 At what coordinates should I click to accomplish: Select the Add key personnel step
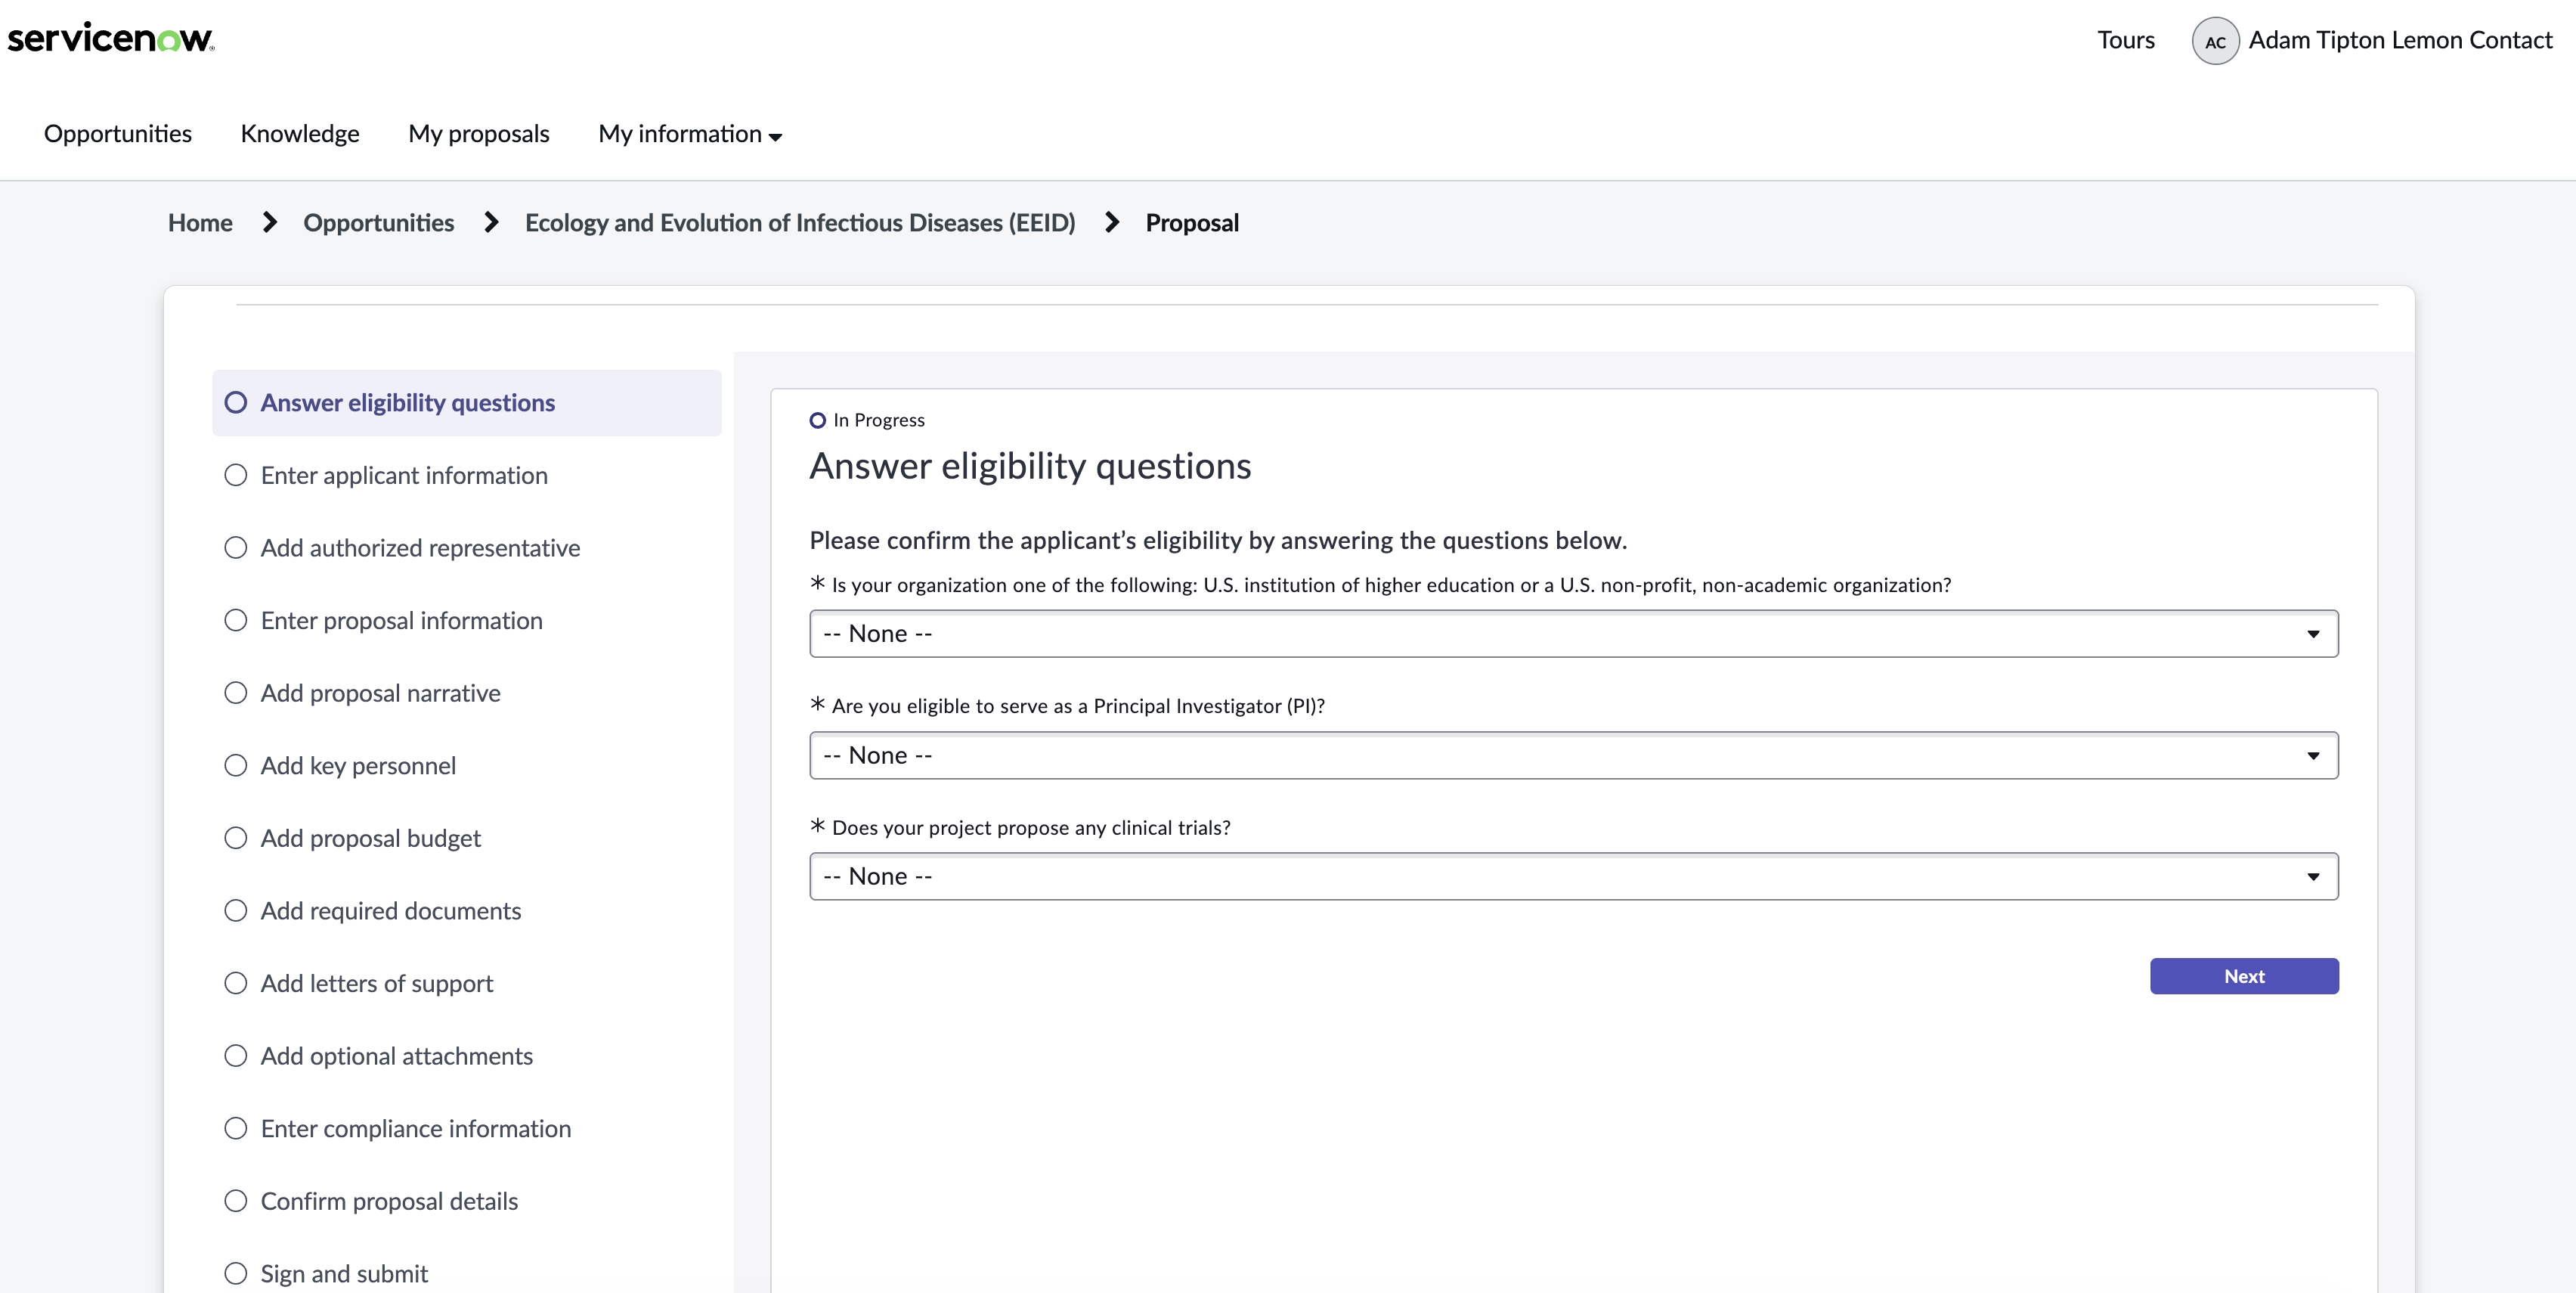[466, 765]
